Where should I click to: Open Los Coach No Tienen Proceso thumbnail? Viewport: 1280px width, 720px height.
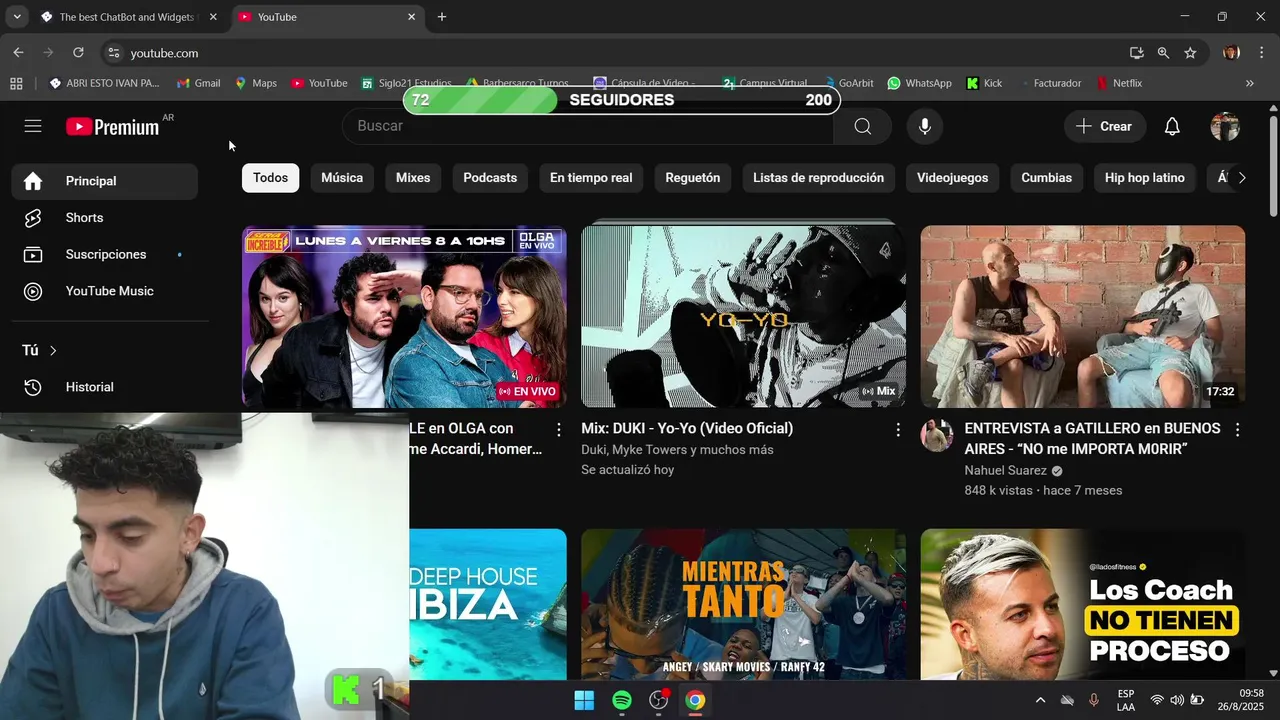(1083, 604)
